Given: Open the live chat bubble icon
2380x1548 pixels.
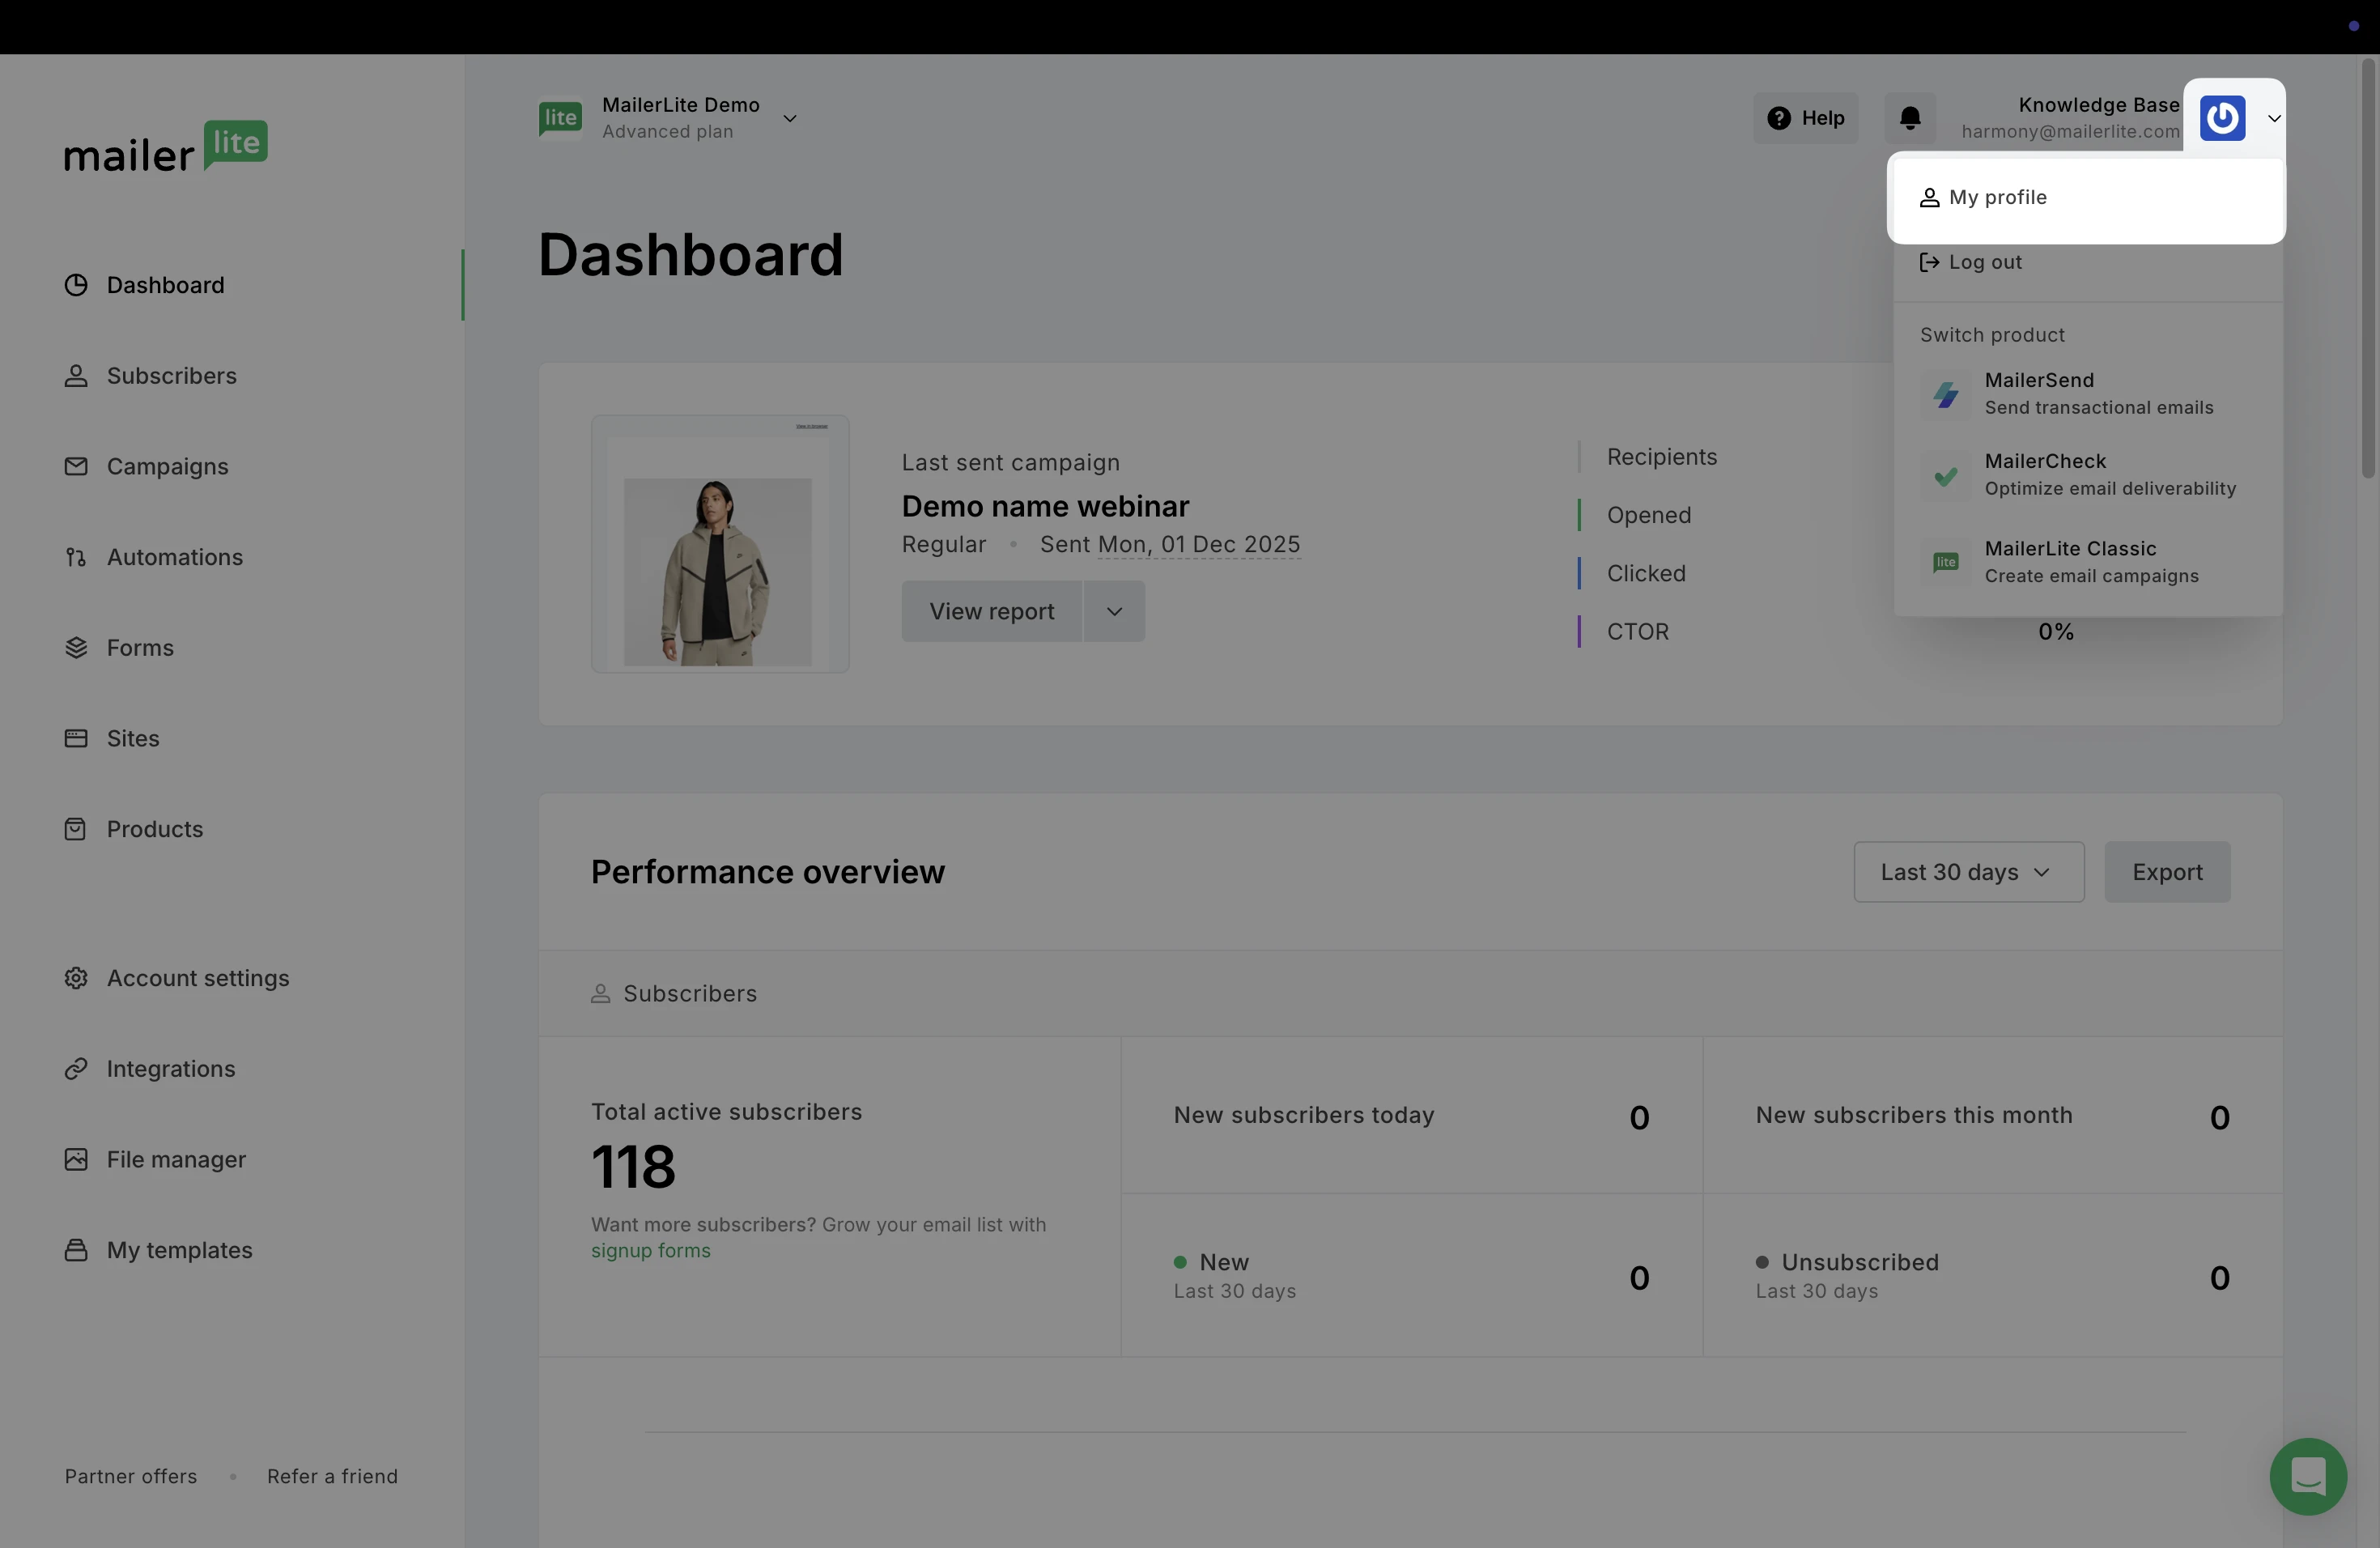Looking at the screenshot, I should pyautogui.click(x=2308, y=1476).
